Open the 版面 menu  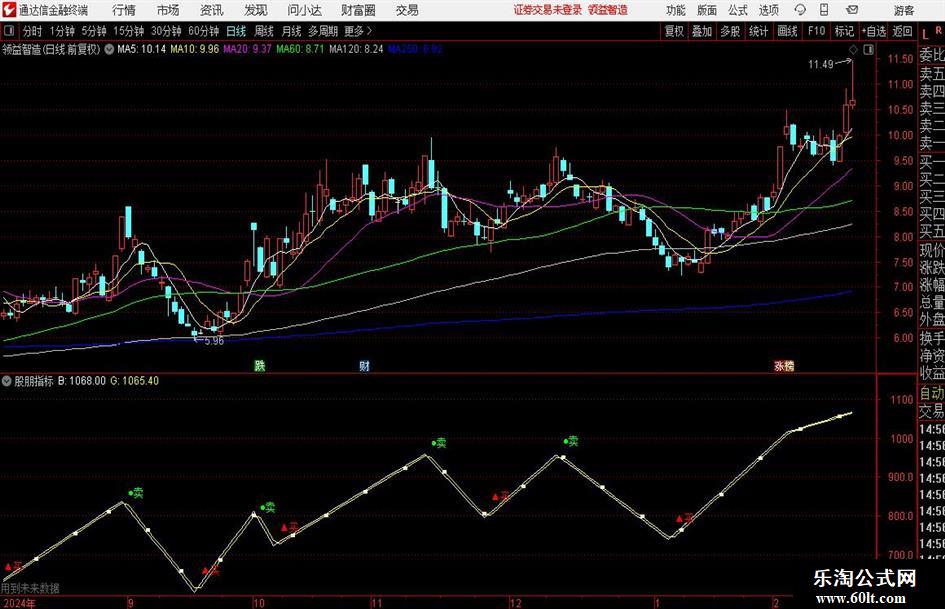point(706,10)
